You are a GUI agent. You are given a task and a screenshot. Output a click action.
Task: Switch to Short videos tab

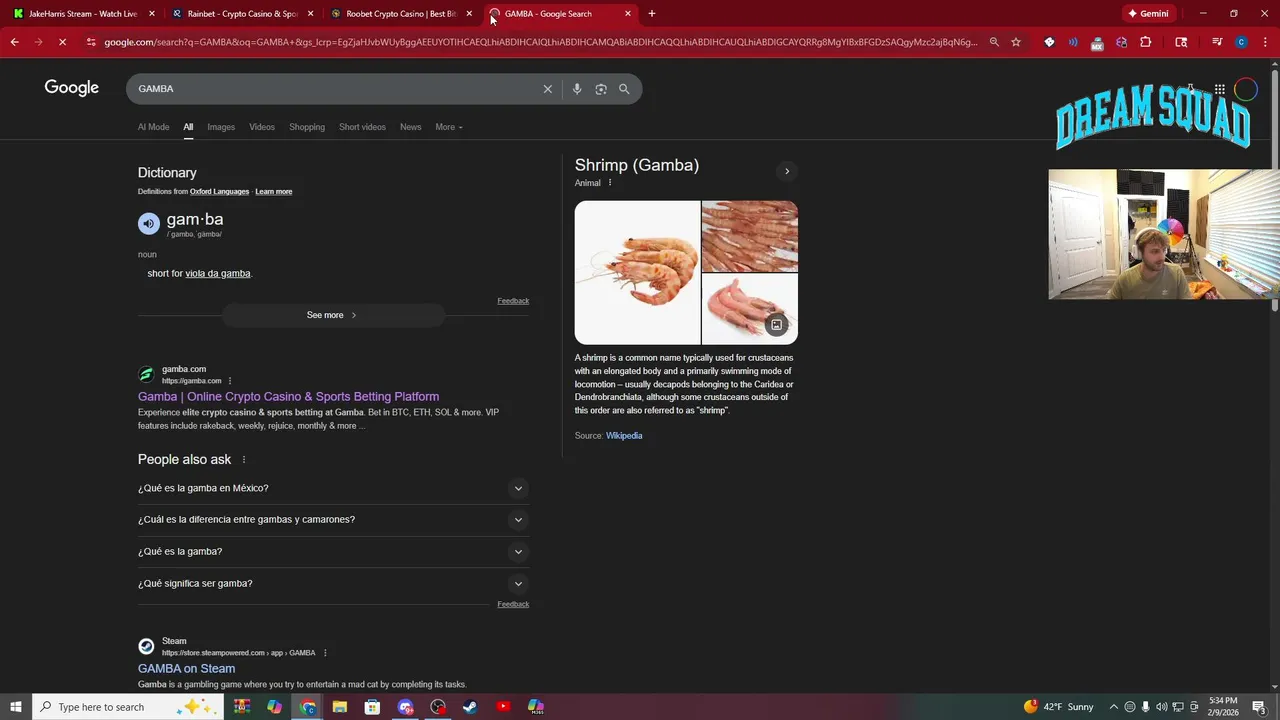pos(362,127)
